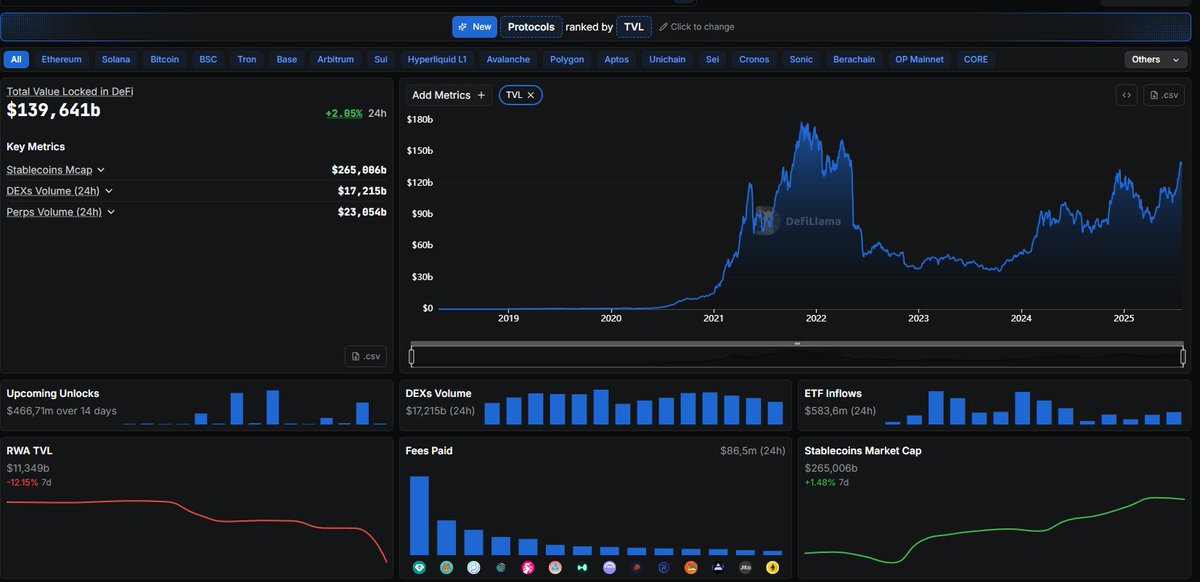
Task: Filter by the Bitcoin chain
Action: click(165, 59)
